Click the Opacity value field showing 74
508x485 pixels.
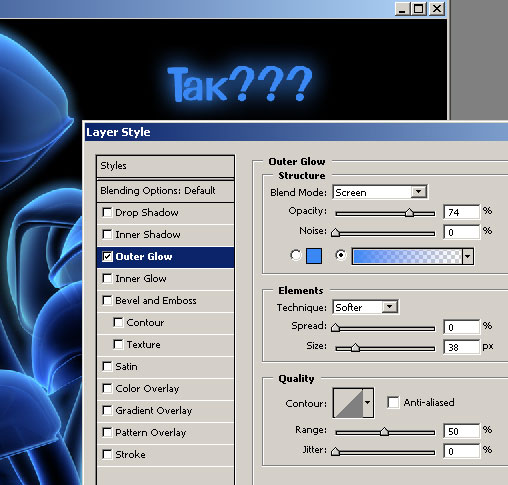pyautogui.click(x=462, y=212)
